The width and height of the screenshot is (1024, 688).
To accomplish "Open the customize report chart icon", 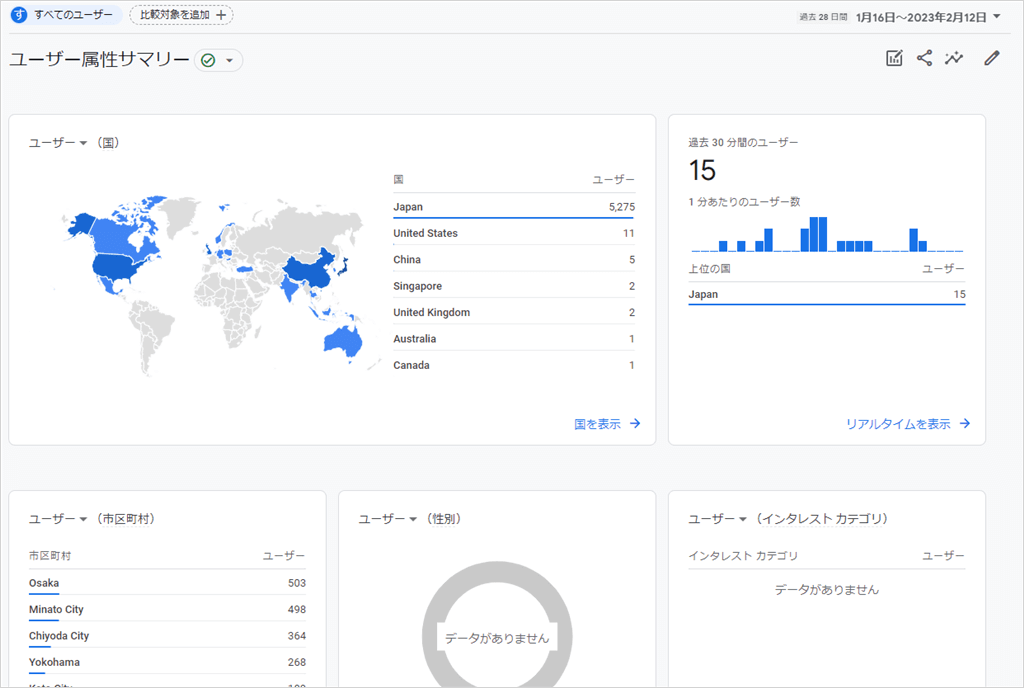I will [x=894, y=58].
